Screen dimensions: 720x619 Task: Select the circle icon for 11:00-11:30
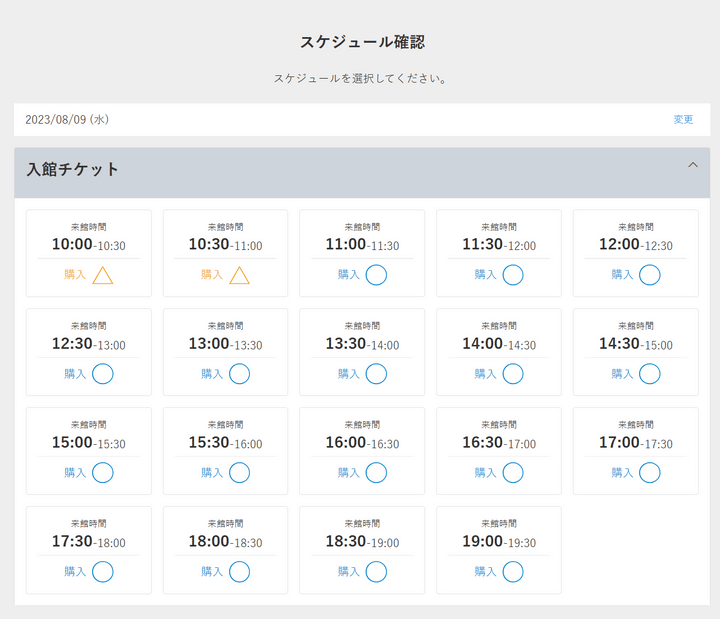point(376,275)
